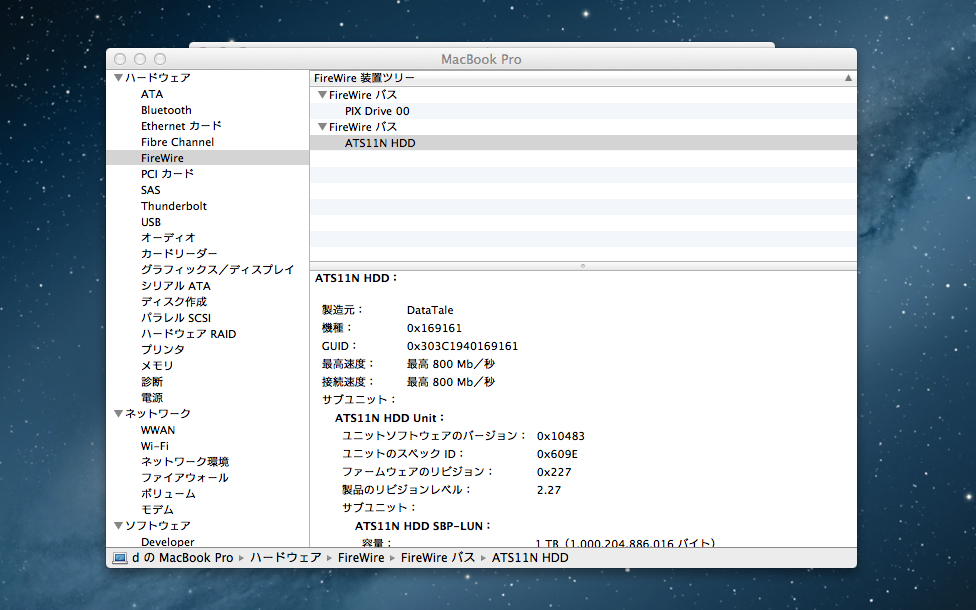This screenshot has width=976, height=610.
Task: Open オーディオ in the sidebar
Action: coord(168,238)
